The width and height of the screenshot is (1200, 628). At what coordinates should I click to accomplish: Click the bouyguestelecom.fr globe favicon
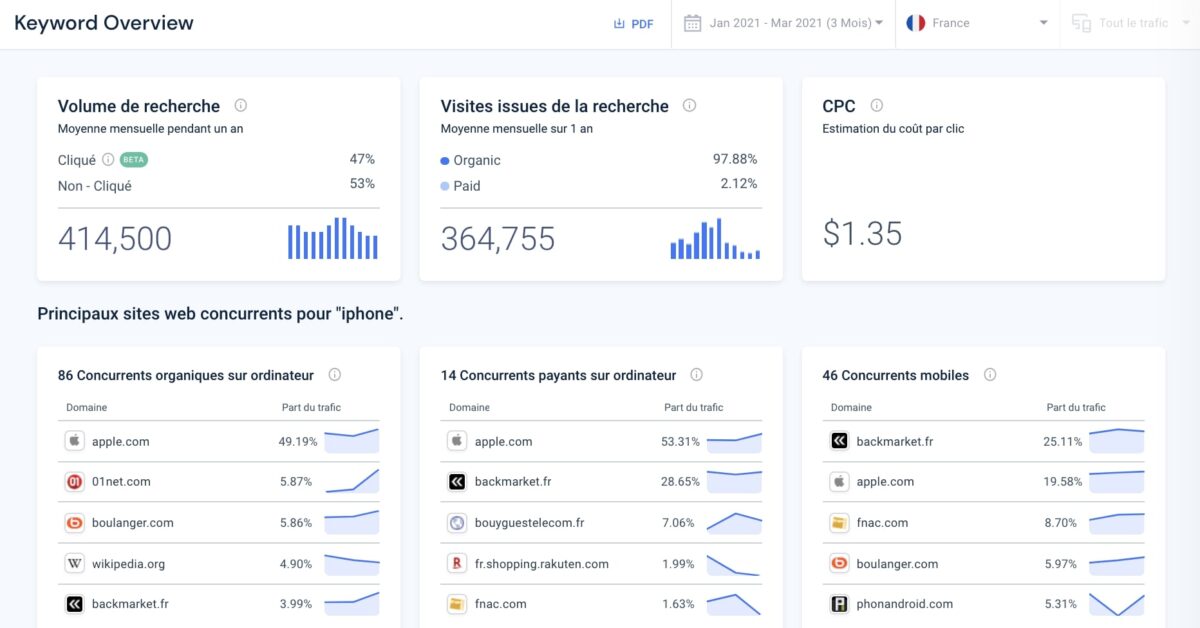pos(457,523)
